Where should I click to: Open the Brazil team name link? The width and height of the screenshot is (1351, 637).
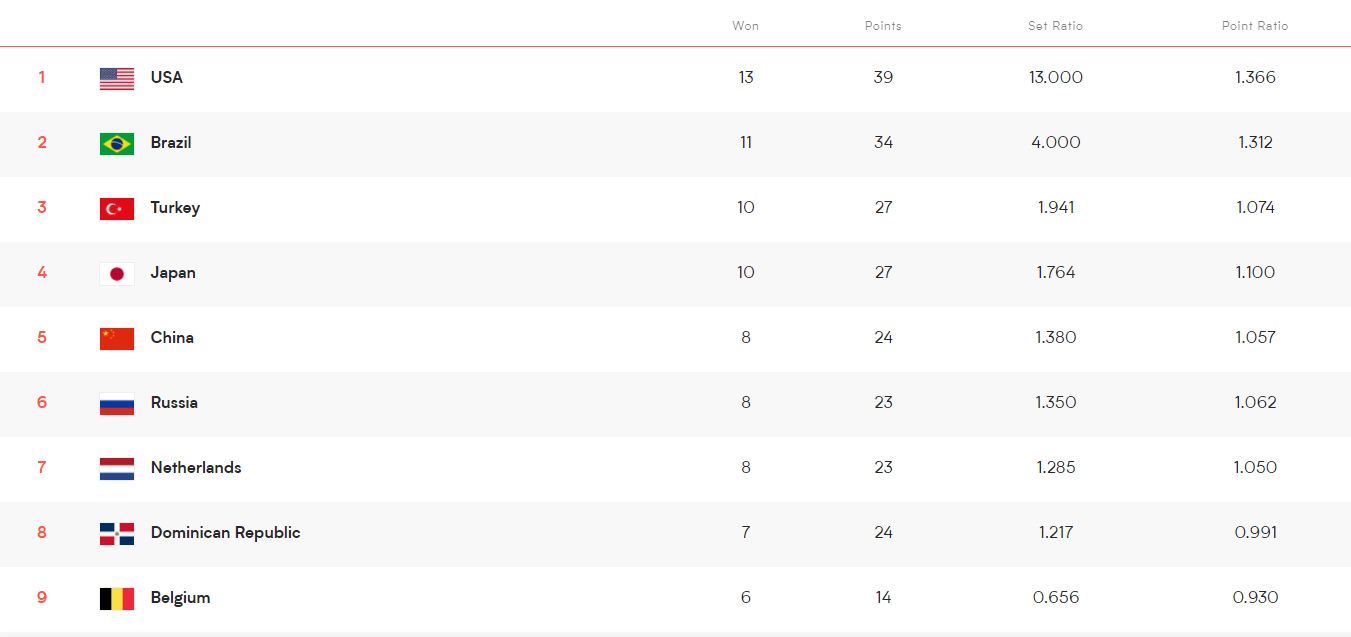[x=171, y=143]
